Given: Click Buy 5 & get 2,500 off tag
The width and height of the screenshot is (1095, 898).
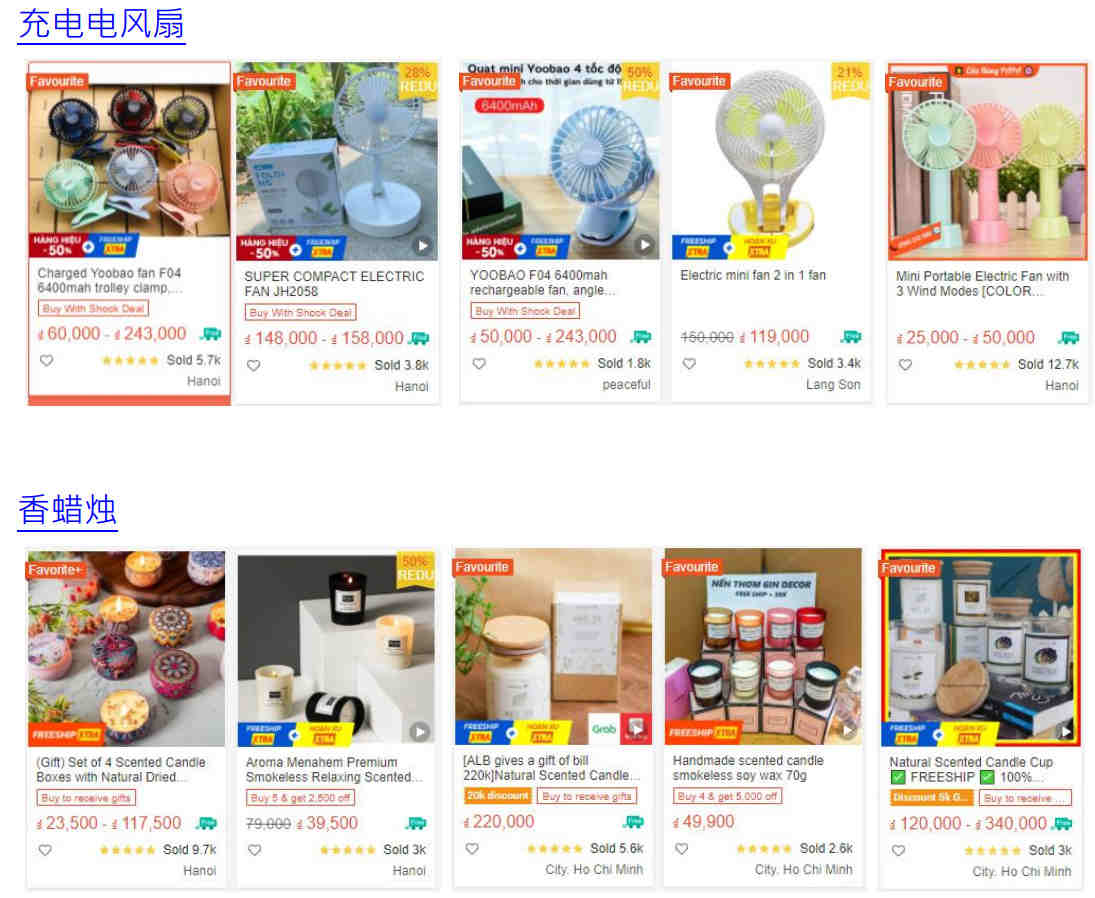Looking at the screenshot, I should click(x=300, y=797).
